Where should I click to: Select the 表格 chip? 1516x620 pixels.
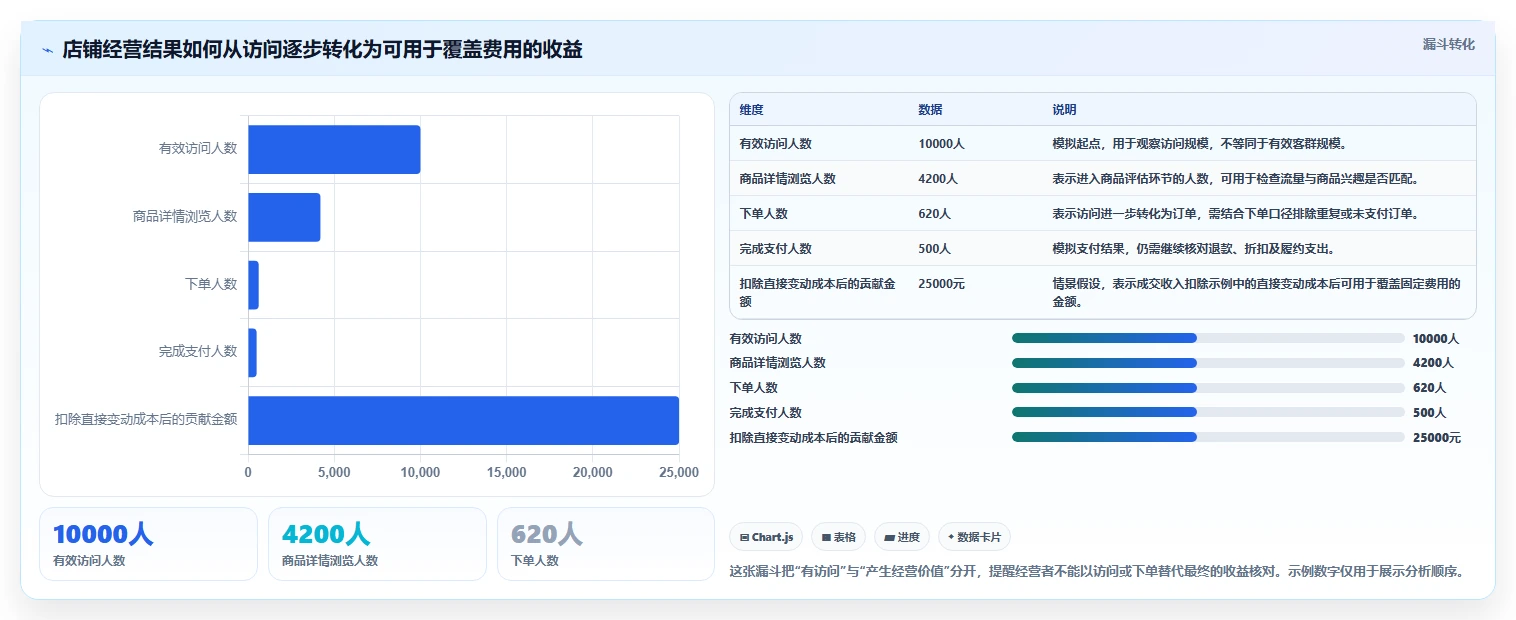[838, 537]
